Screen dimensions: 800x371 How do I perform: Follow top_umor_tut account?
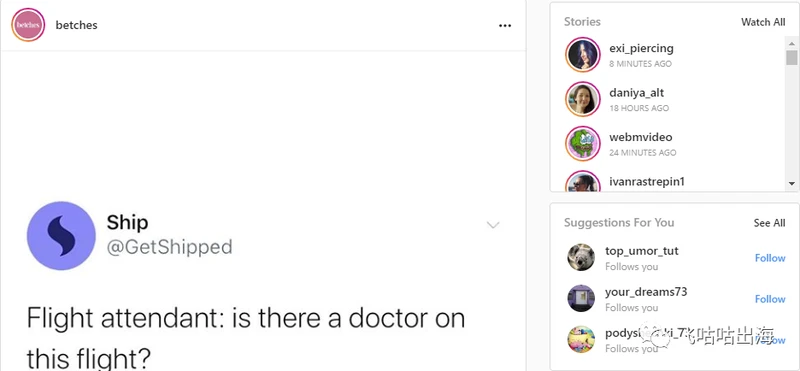[770, 258]
